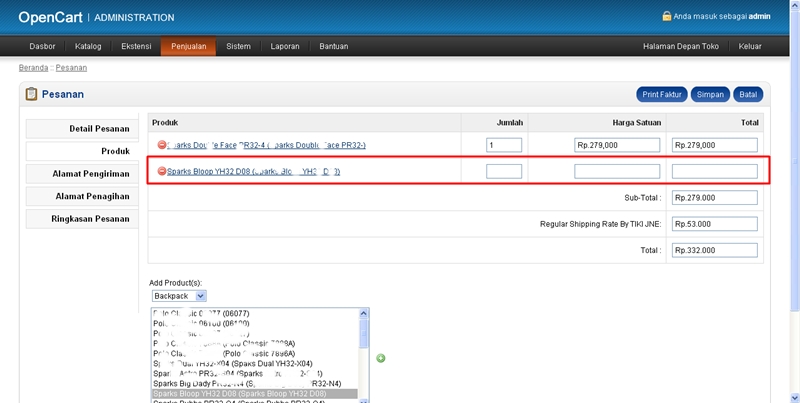Go to Halaman Depan Toko
This screenshot has width=800, height=403.
tap(681, 46)
